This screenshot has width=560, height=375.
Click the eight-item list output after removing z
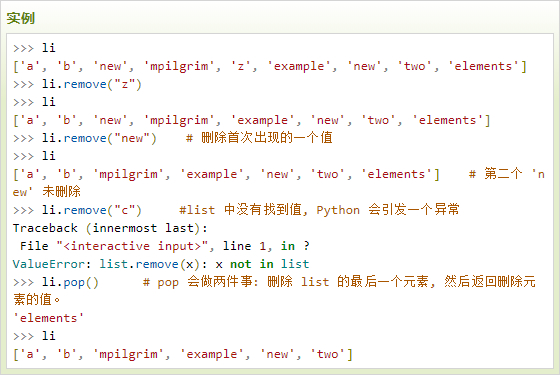pos(252,120)
